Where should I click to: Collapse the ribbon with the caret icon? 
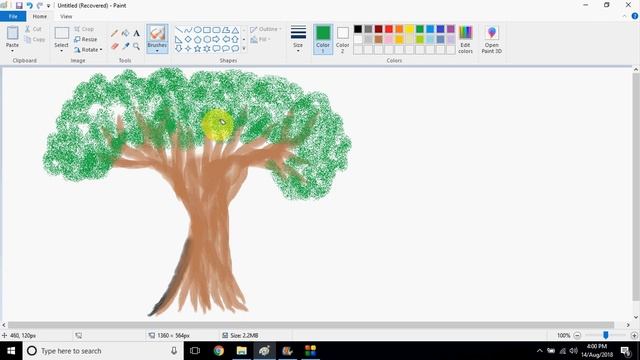624,16
